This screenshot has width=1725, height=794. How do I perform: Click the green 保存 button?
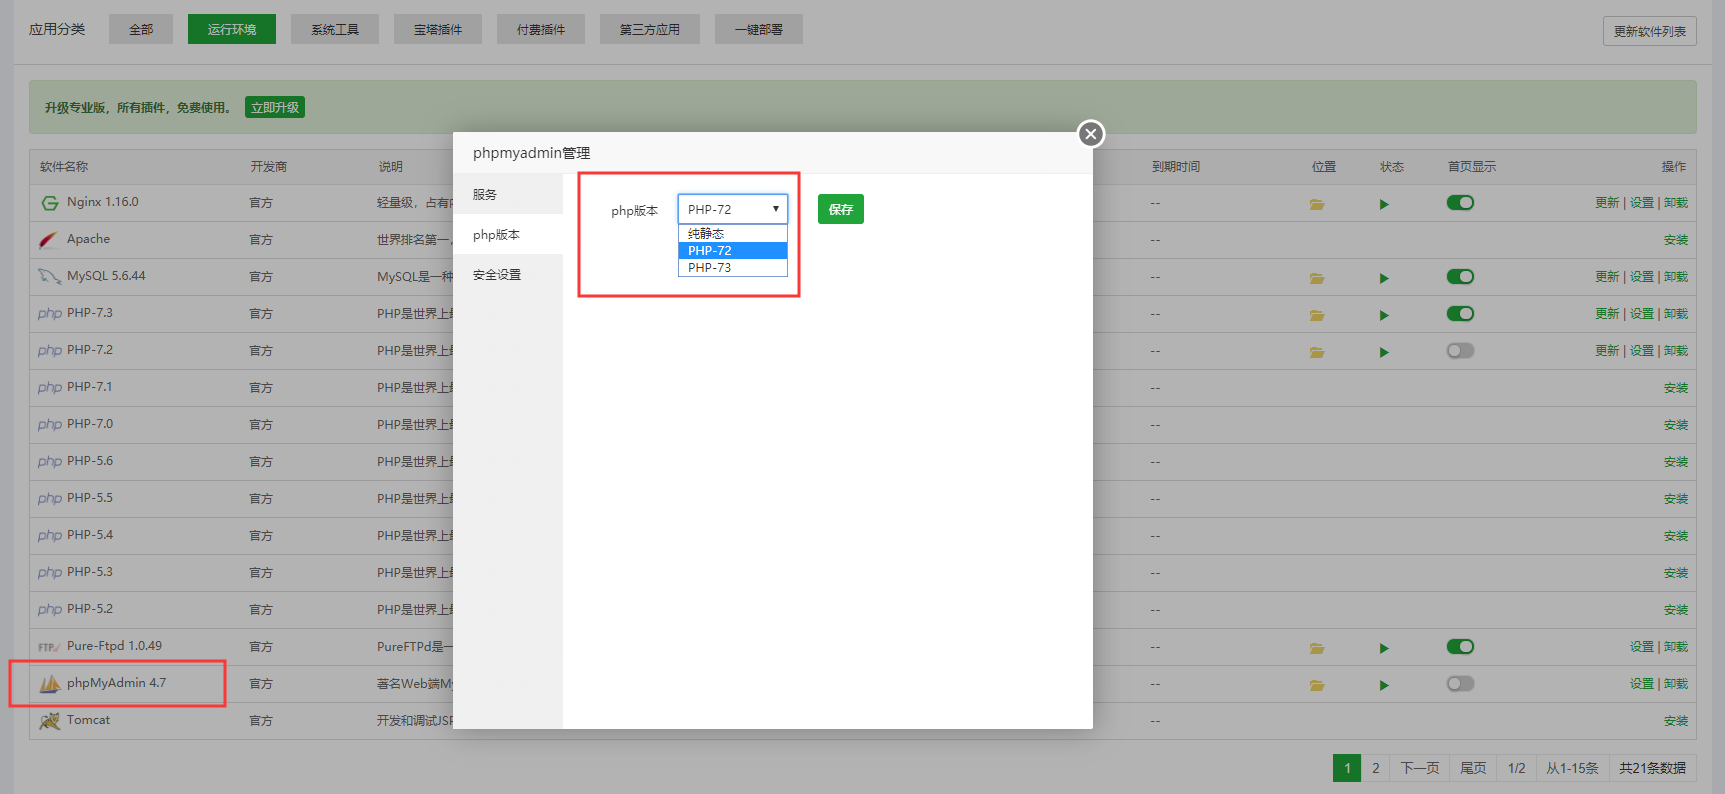[x=841, y=209]
